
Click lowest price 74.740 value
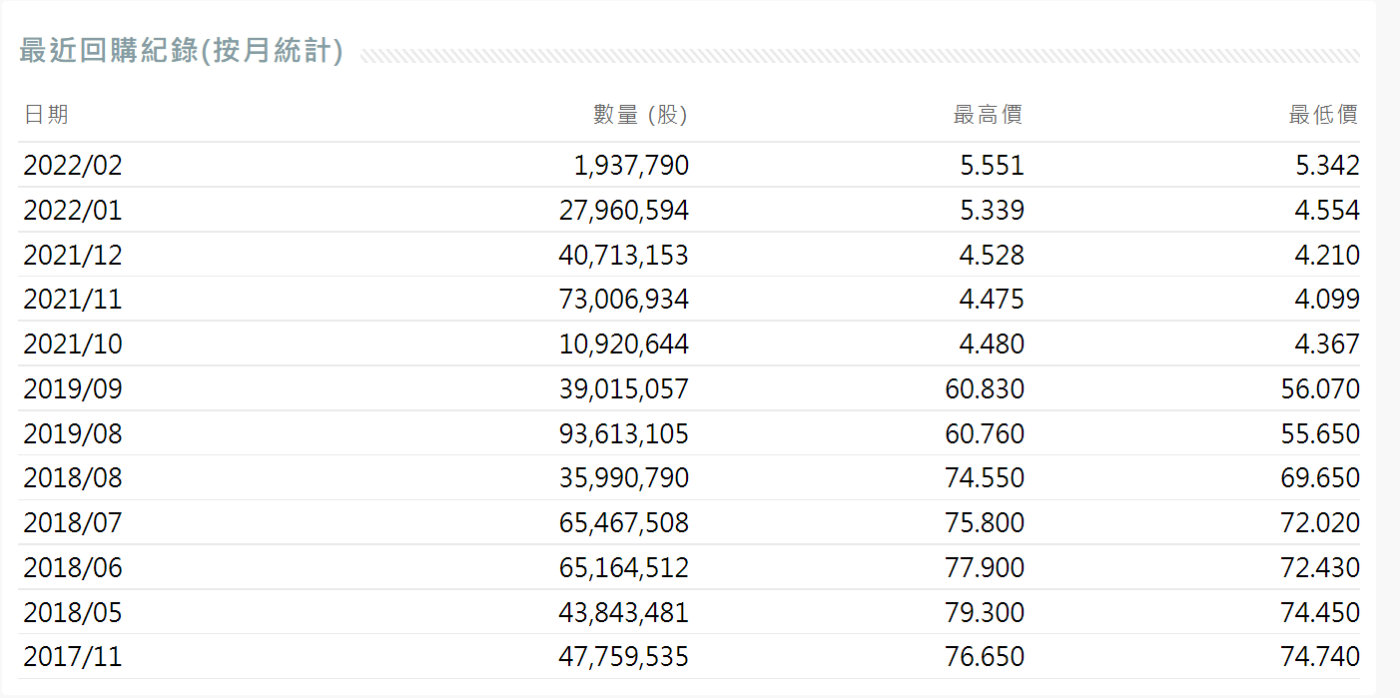point(1320,657)
